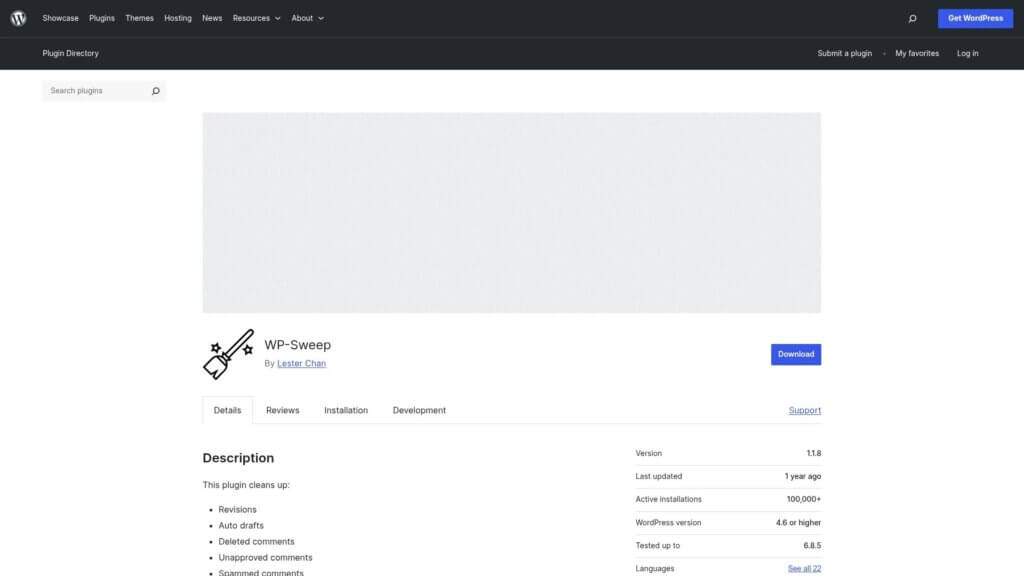Open the Hosting menu item
The width and height of the screenshot is (1024, 576).
(178, 18)
